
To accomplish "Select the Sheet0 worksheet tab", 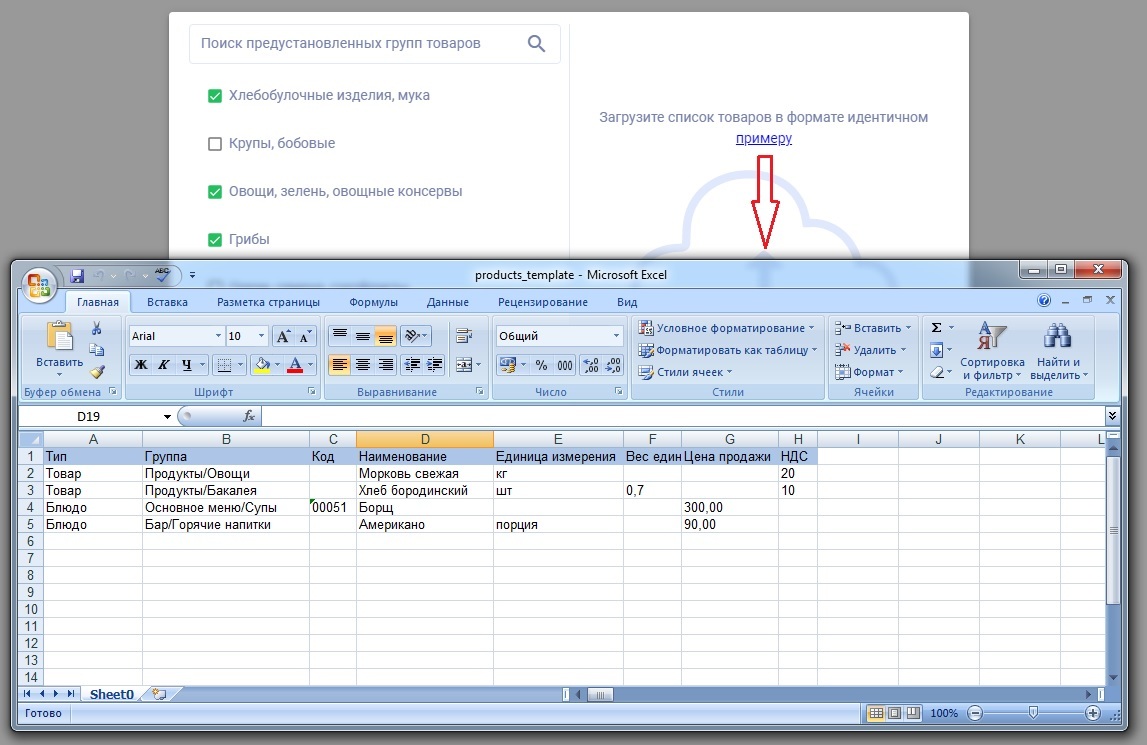I will [x=111, y=695].
